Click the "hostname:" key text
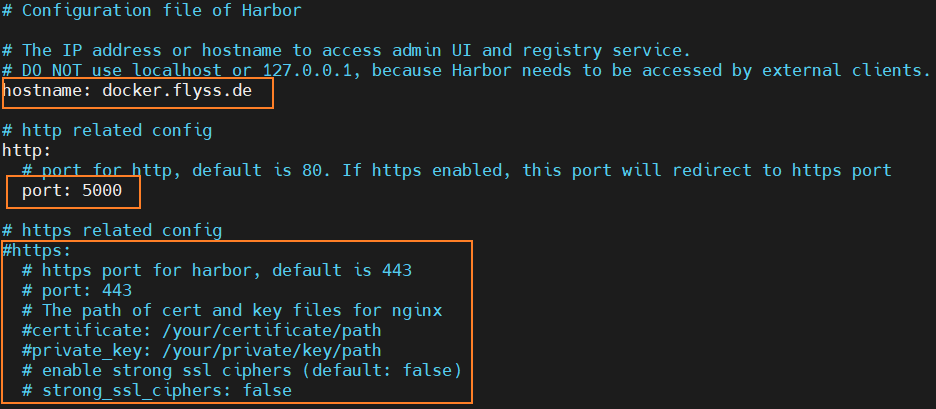 (x=47, y=91)
